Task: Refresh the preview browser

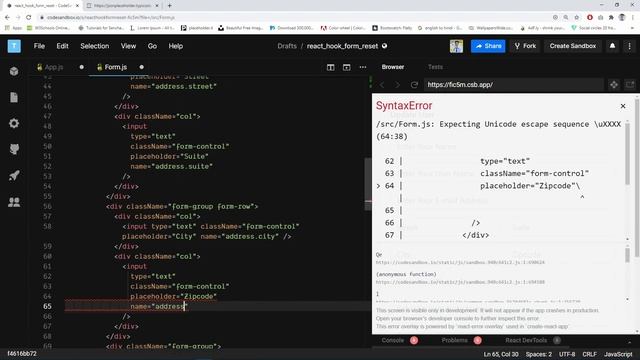Action: (414, 85)
